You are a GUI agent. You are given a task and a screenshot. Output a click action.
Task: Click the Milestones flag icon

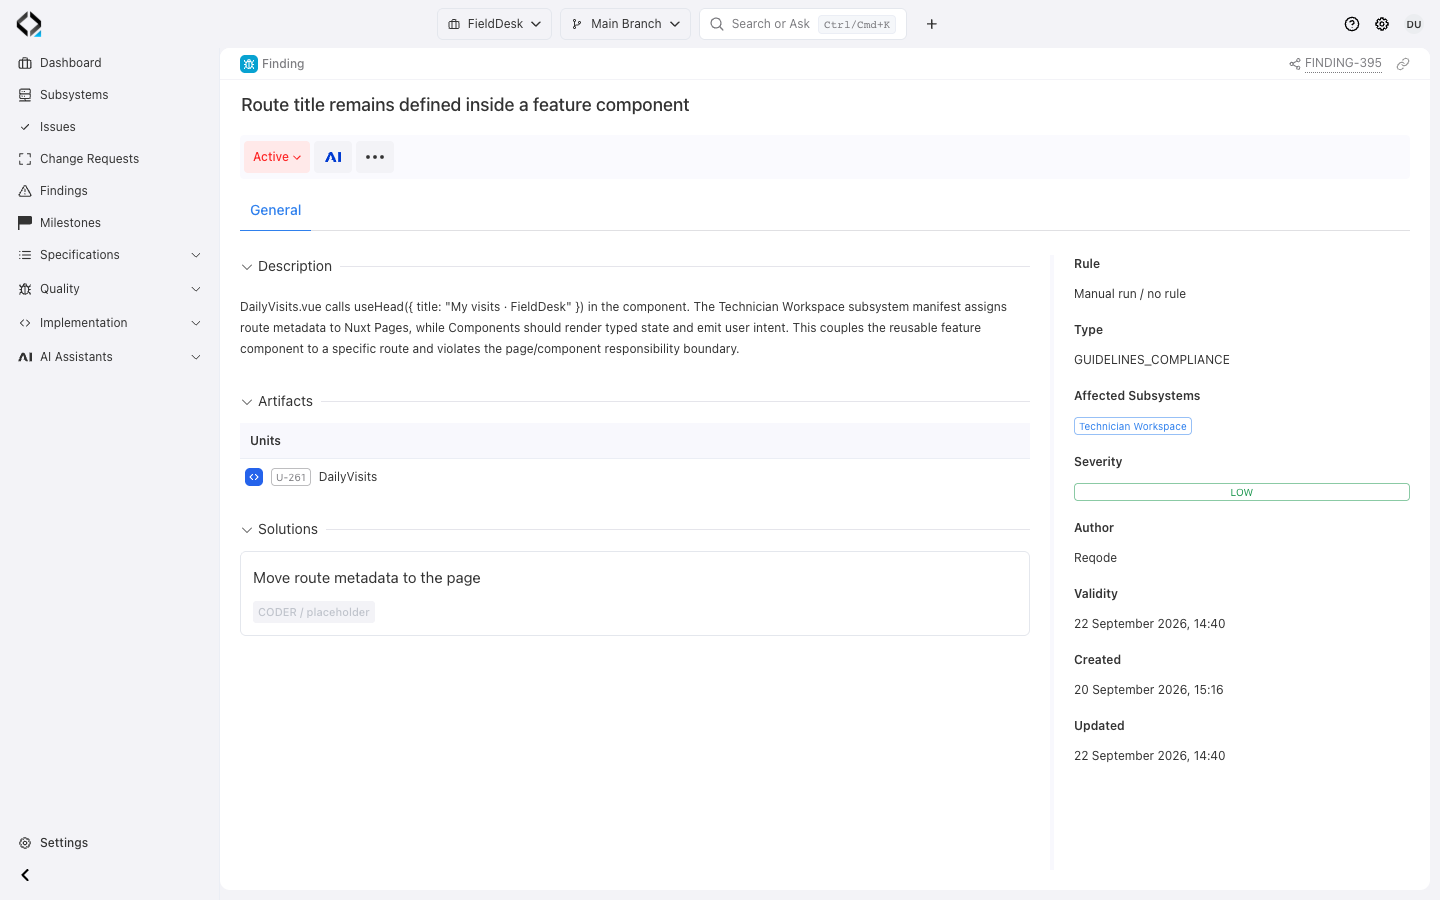[25, 223]
